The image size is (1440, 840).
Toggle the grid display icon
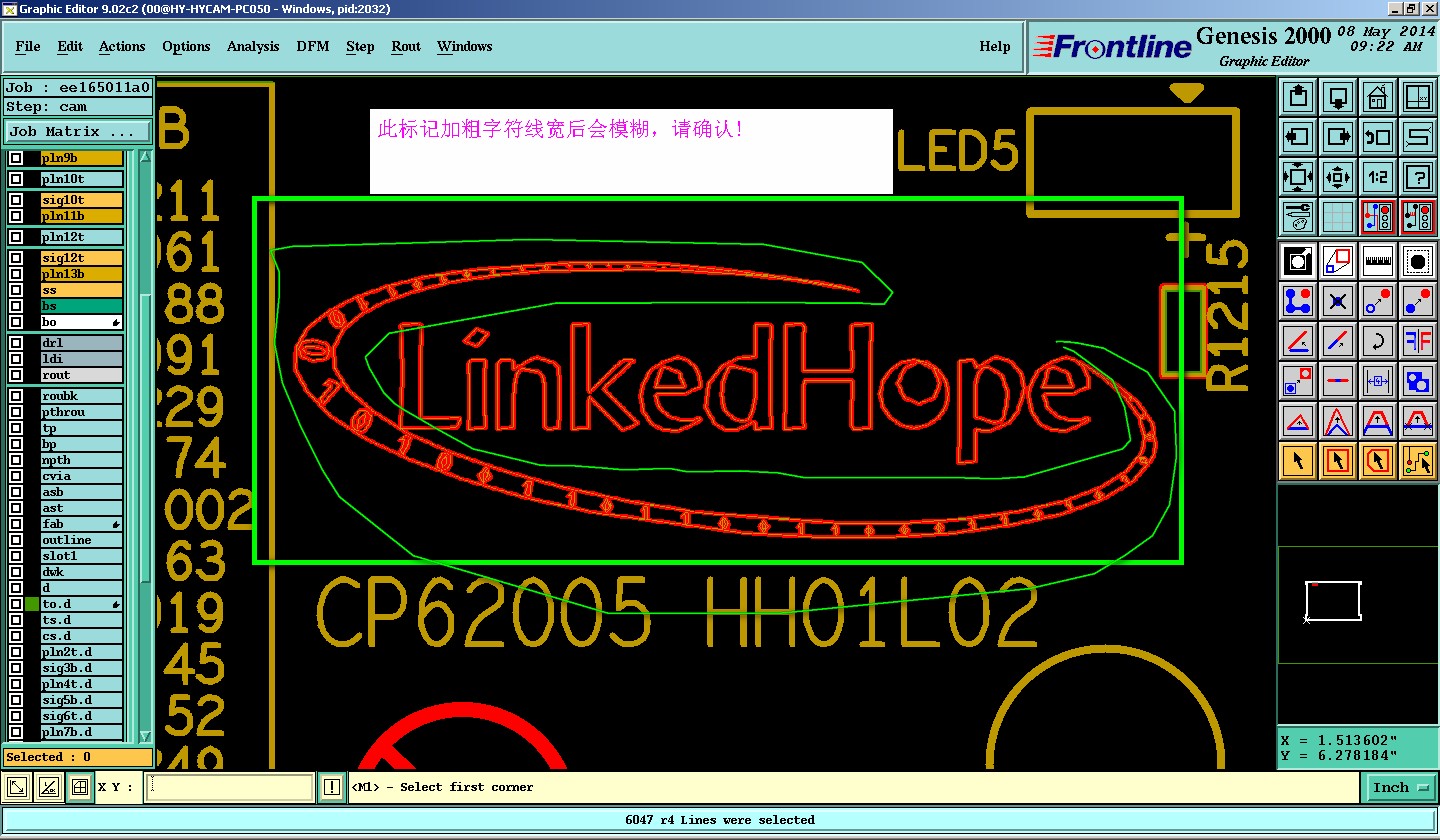coord(1338,217)
